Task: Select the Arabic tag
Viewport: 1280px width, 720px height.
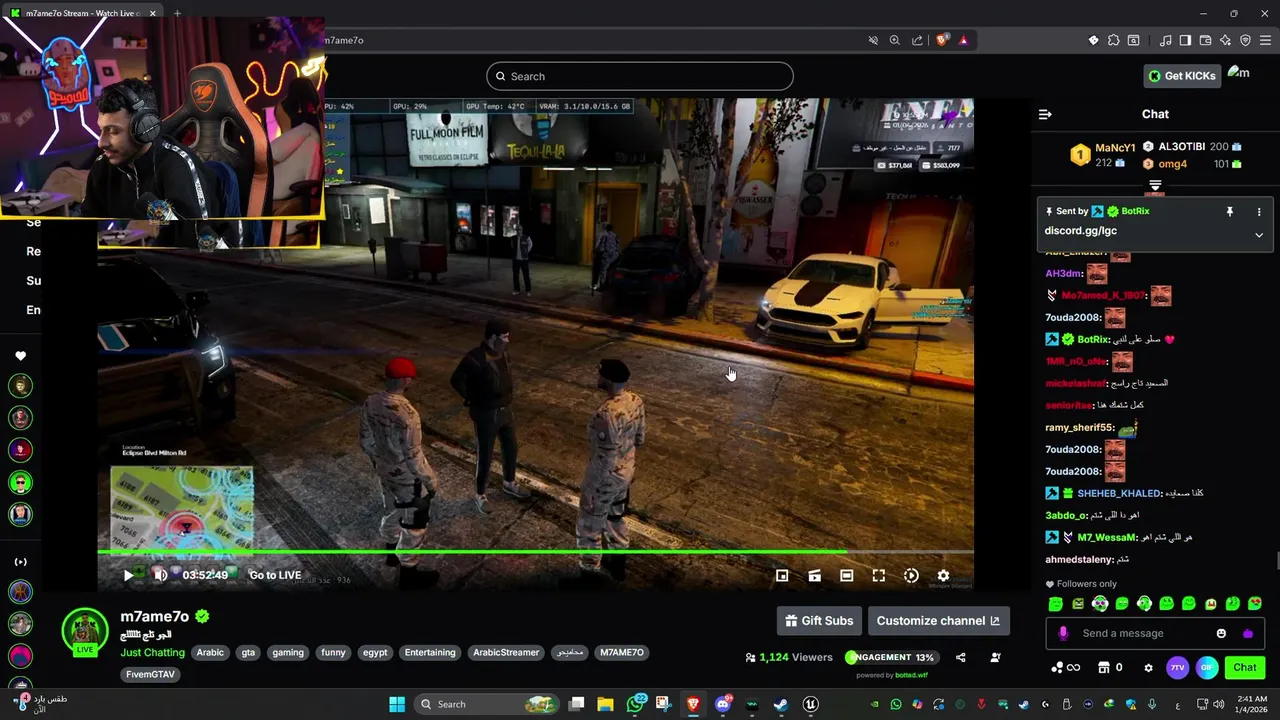Action: 210,653
